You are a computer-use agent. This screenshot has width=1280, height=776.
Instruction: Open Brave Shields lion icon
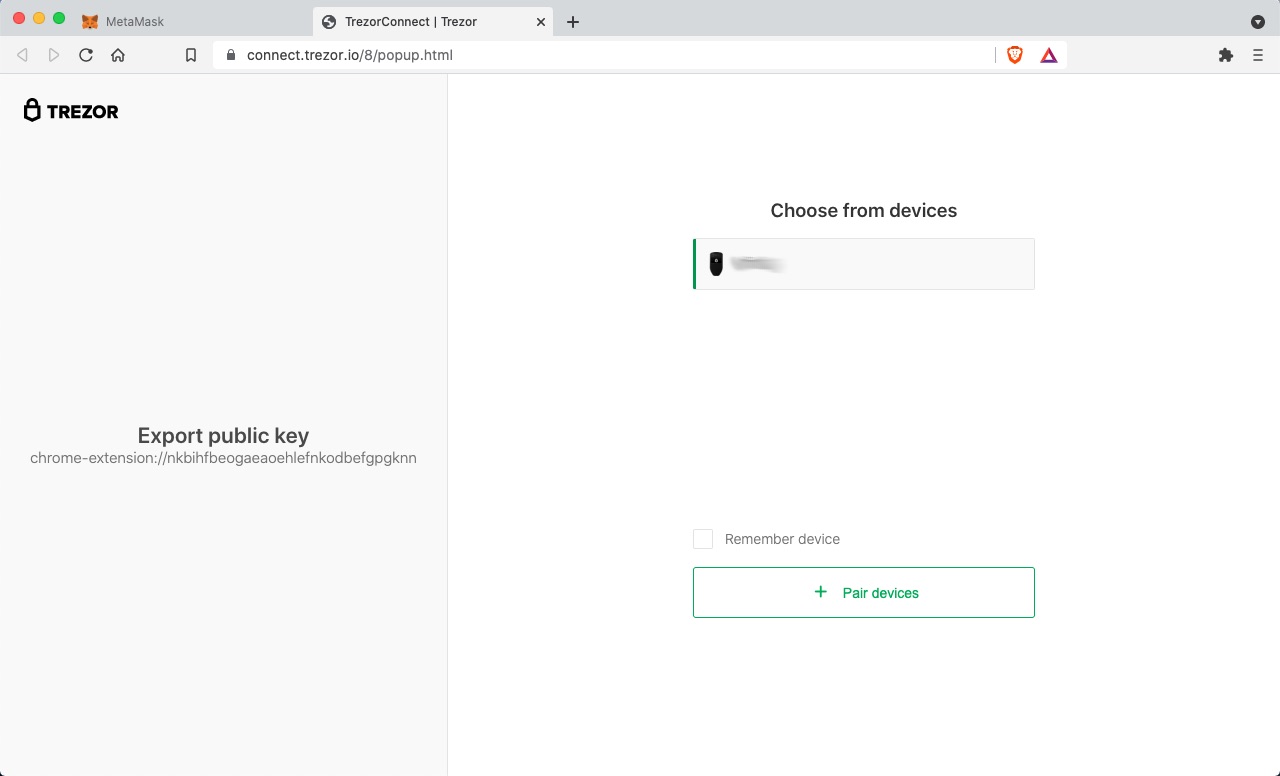[1015, 55]
